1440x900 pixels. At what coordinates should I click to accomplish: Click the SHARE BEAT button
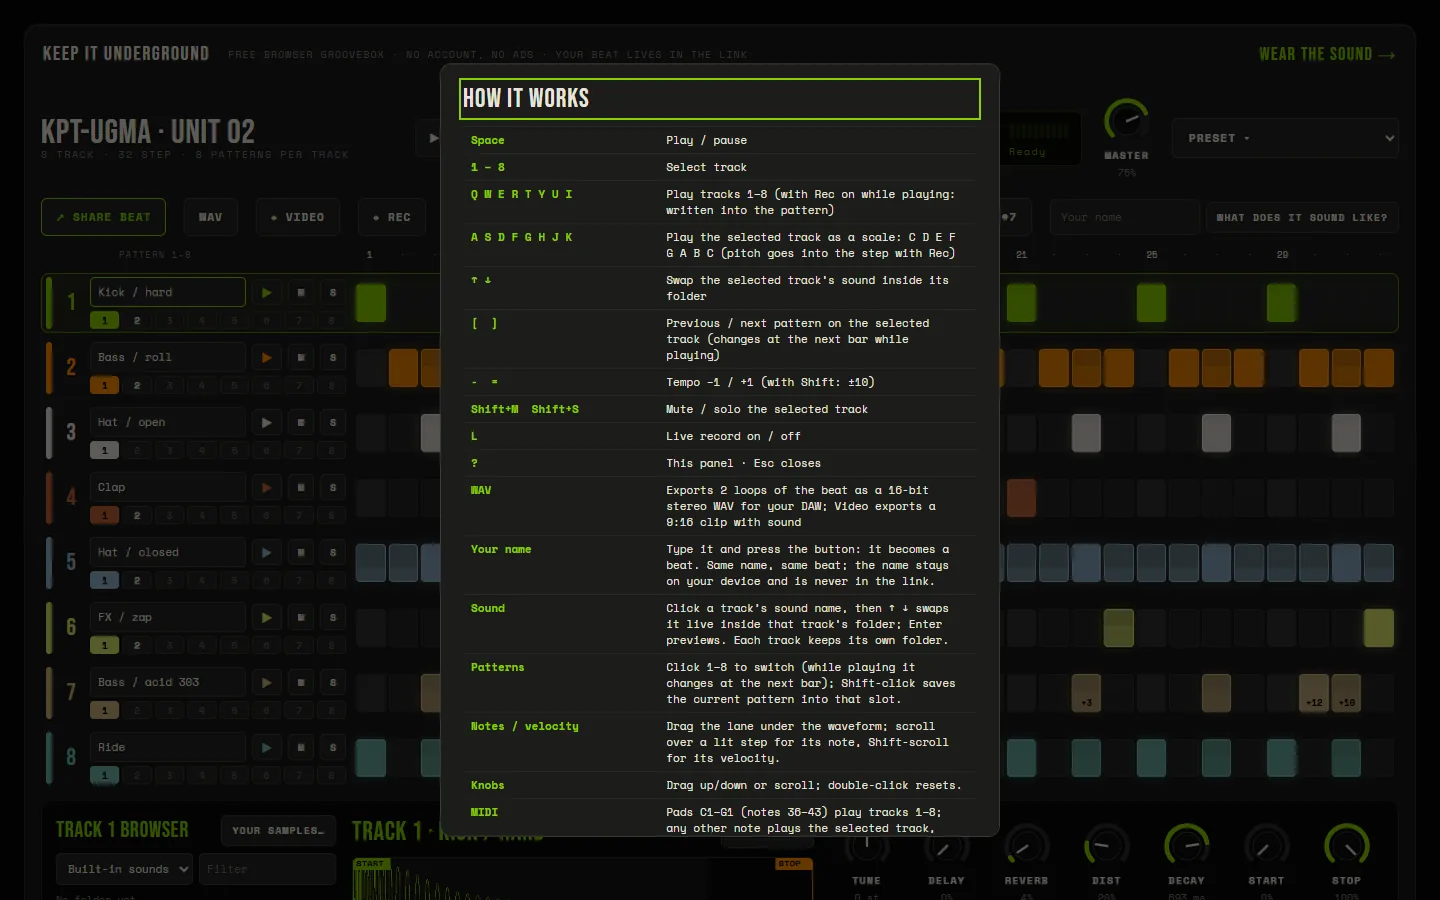[103, 217]
